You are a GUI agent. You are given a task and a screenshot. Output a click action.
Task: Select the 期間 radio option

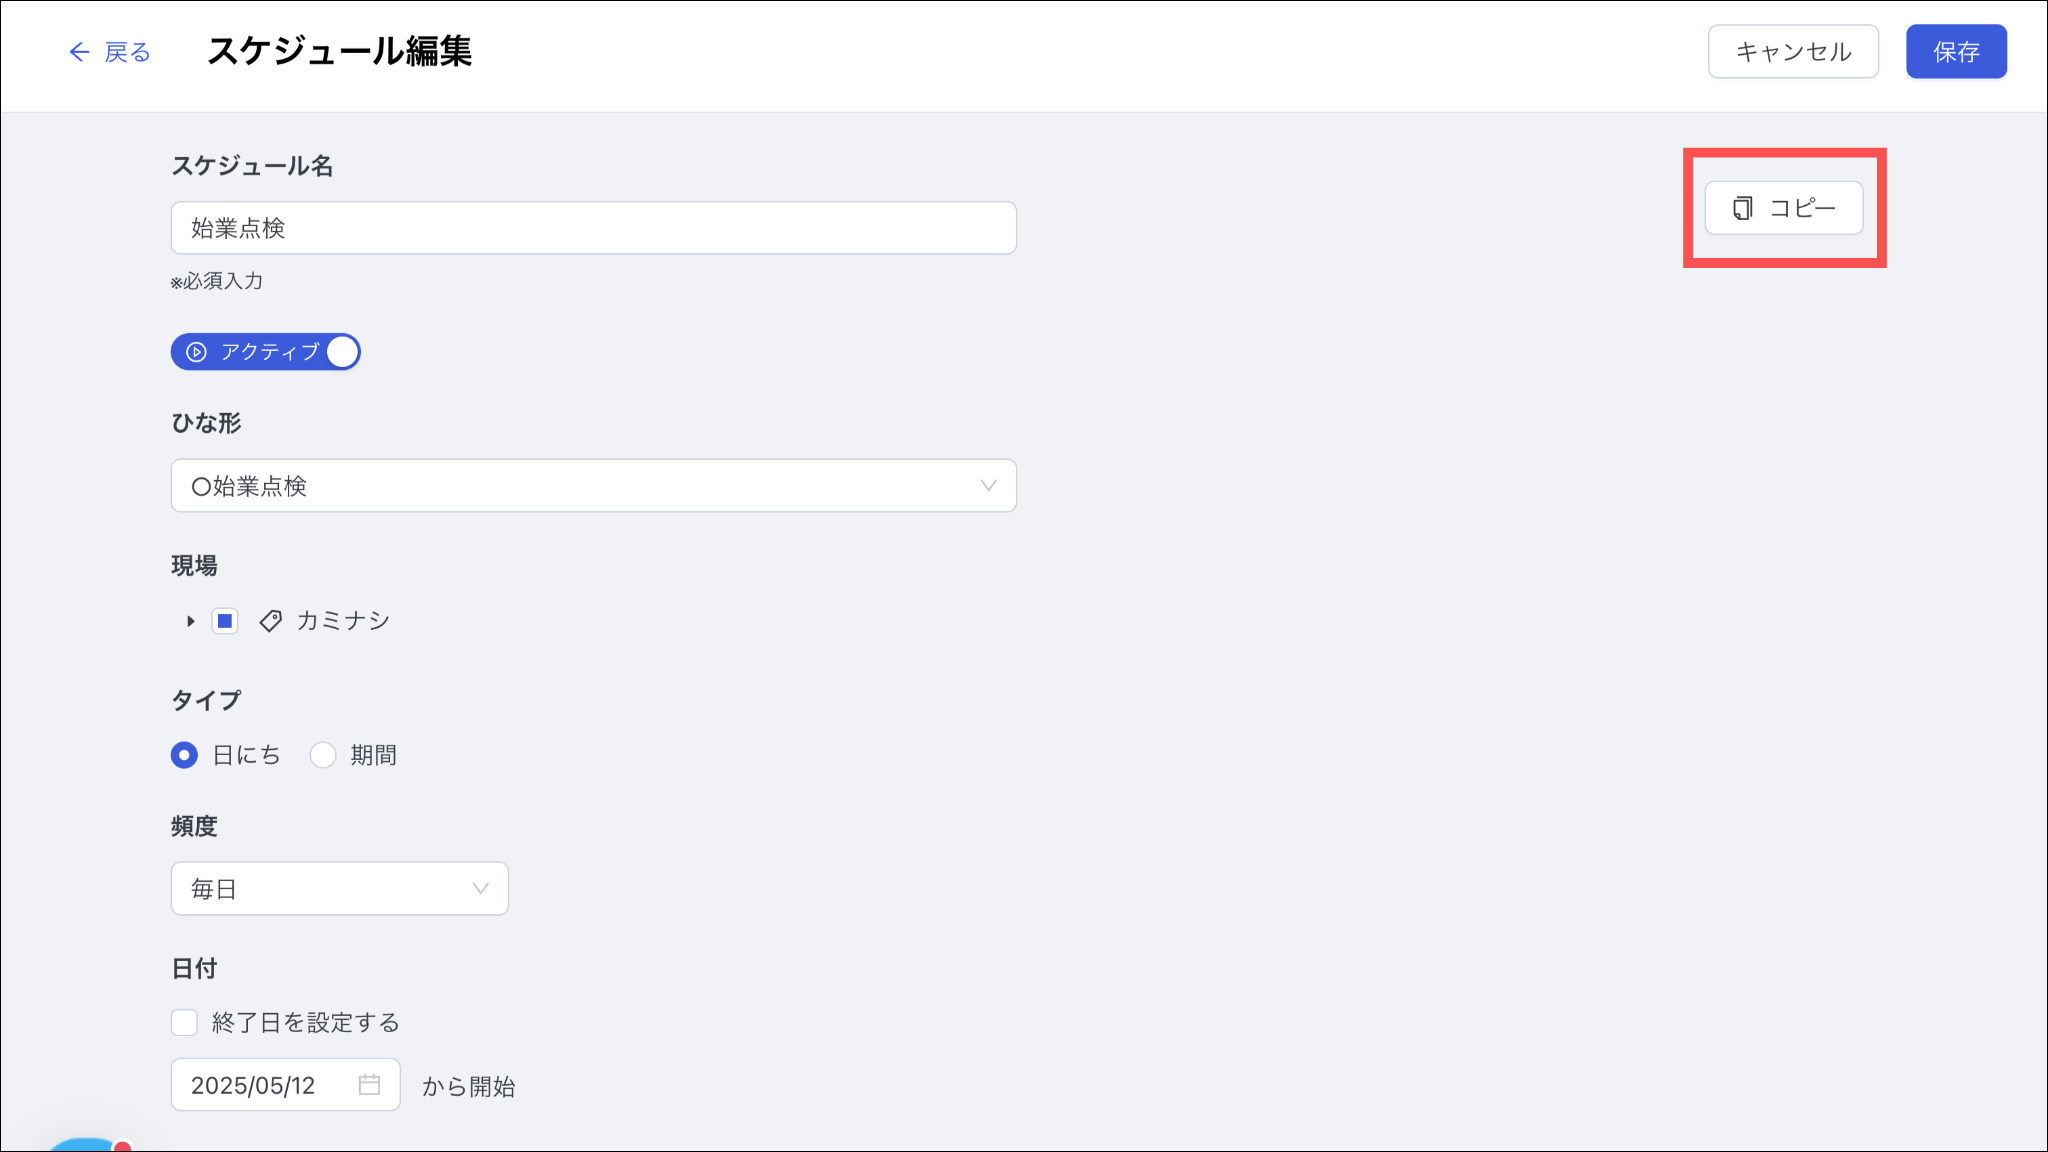click(x=323, y=755)
